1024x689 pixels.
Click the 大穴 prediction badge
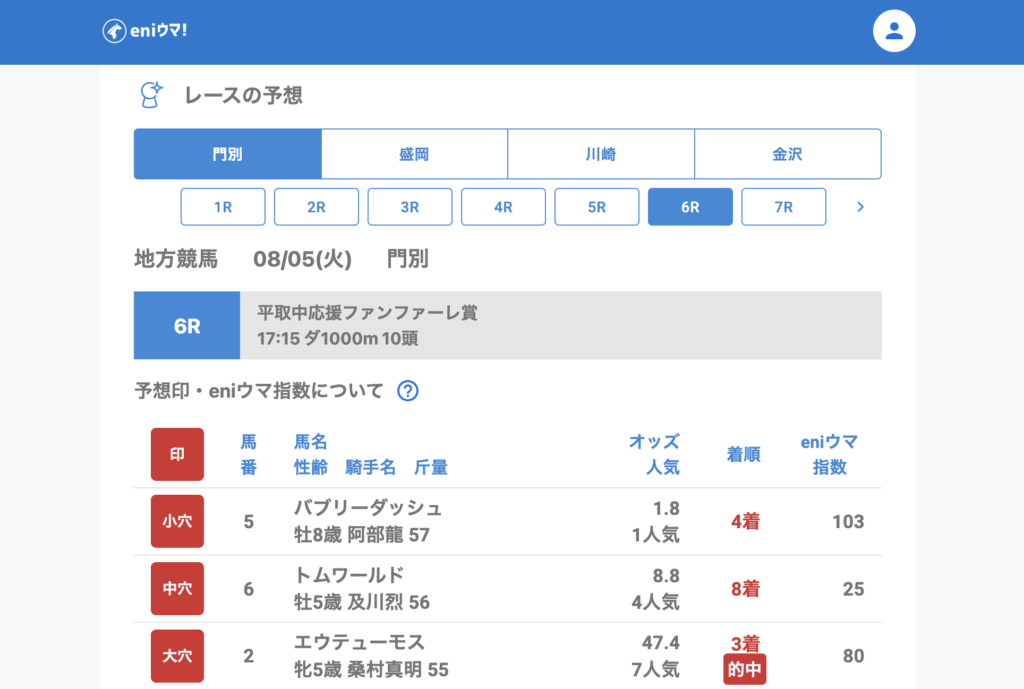177,656
